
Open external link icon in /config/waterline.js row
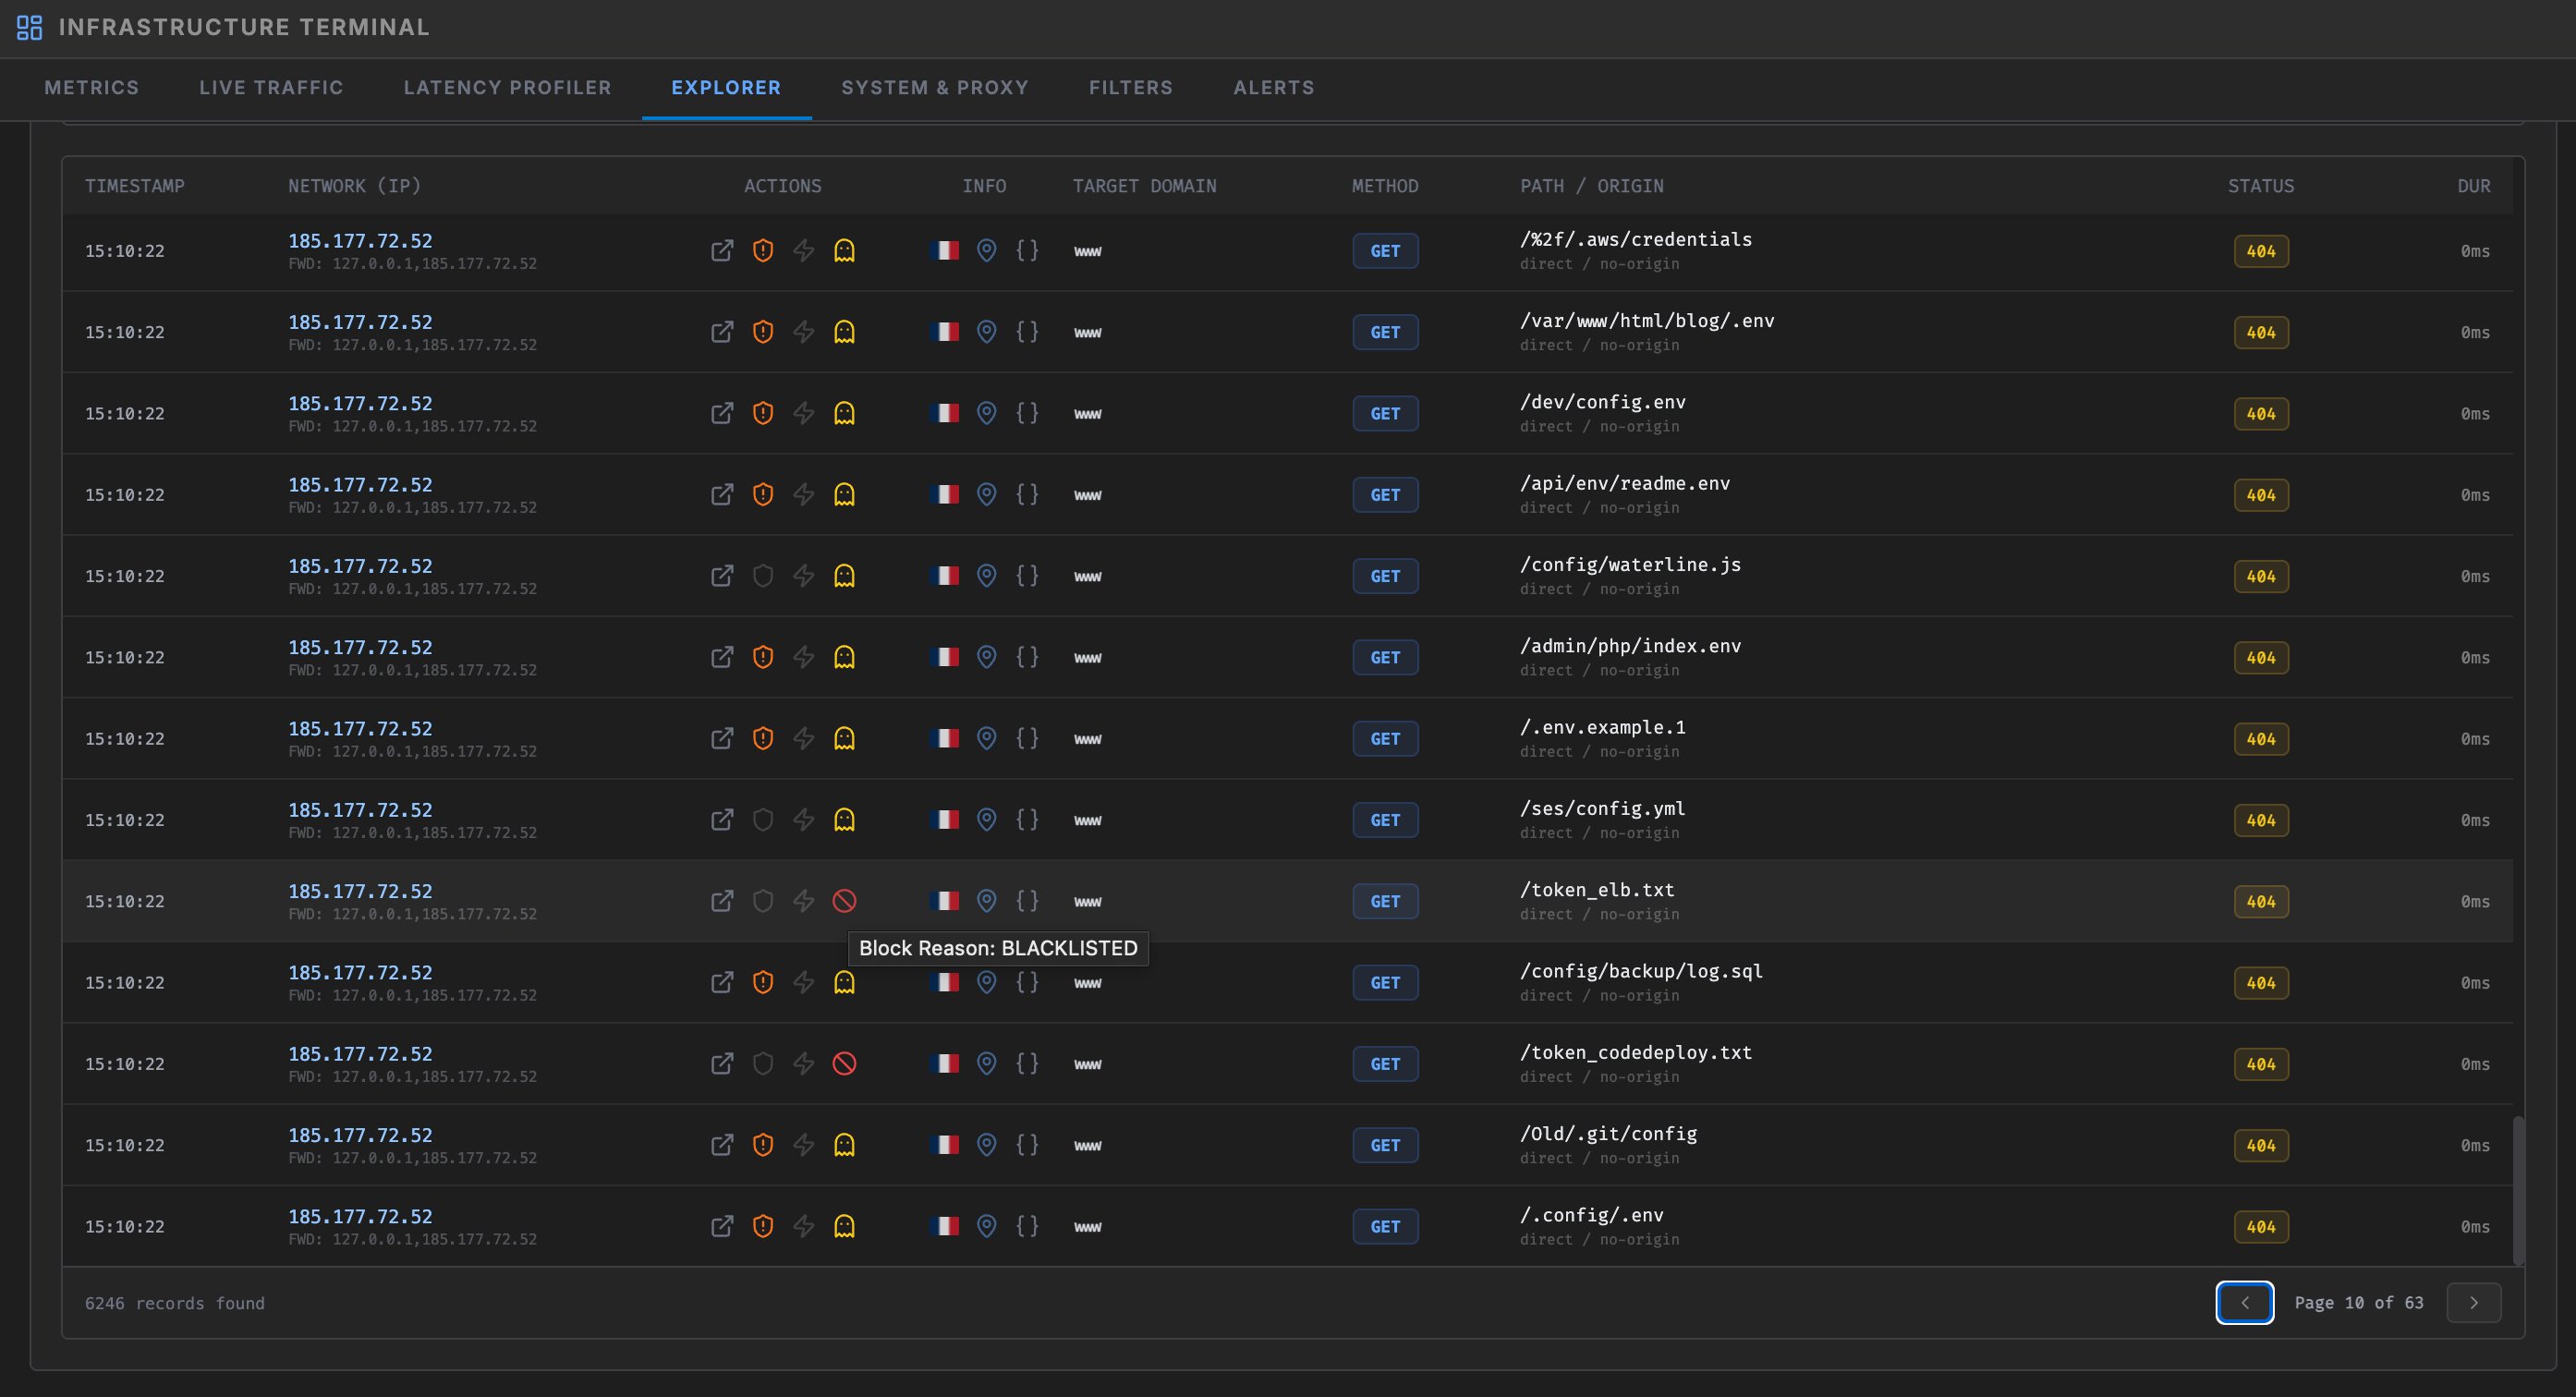tap(722, 576)
